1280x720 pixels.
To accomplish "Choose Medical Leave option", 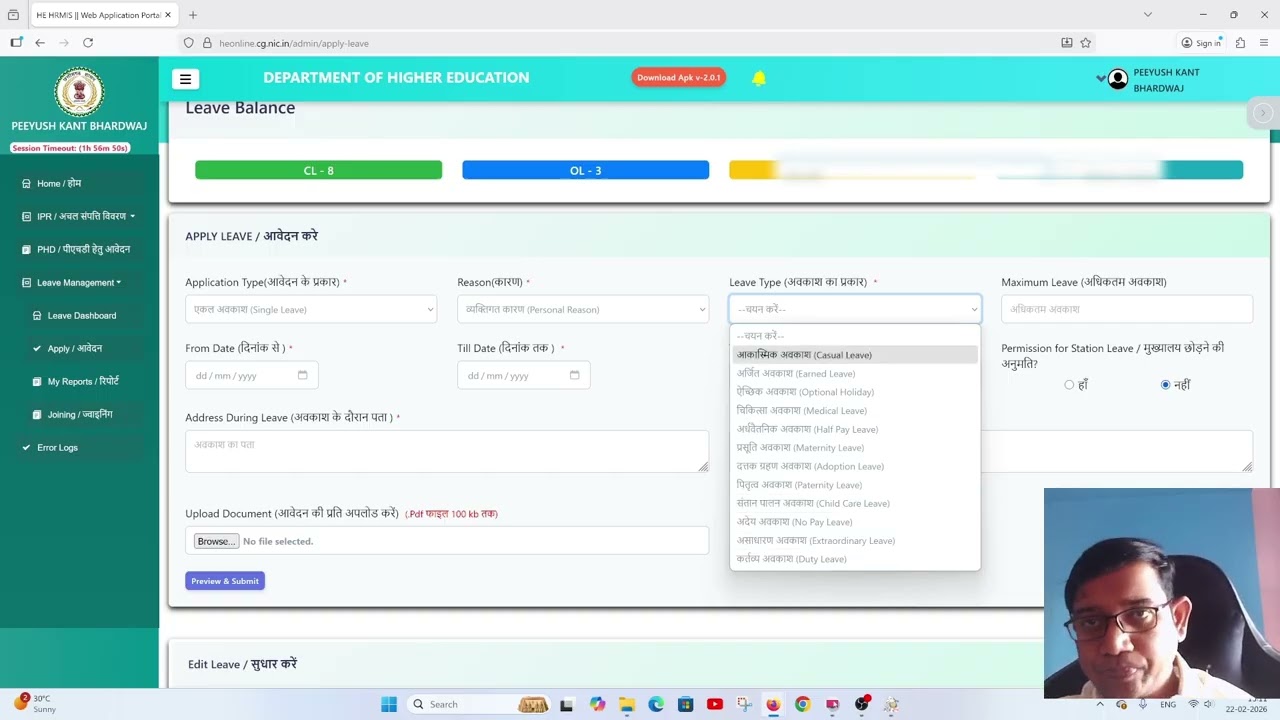I will tap(855, 410).
